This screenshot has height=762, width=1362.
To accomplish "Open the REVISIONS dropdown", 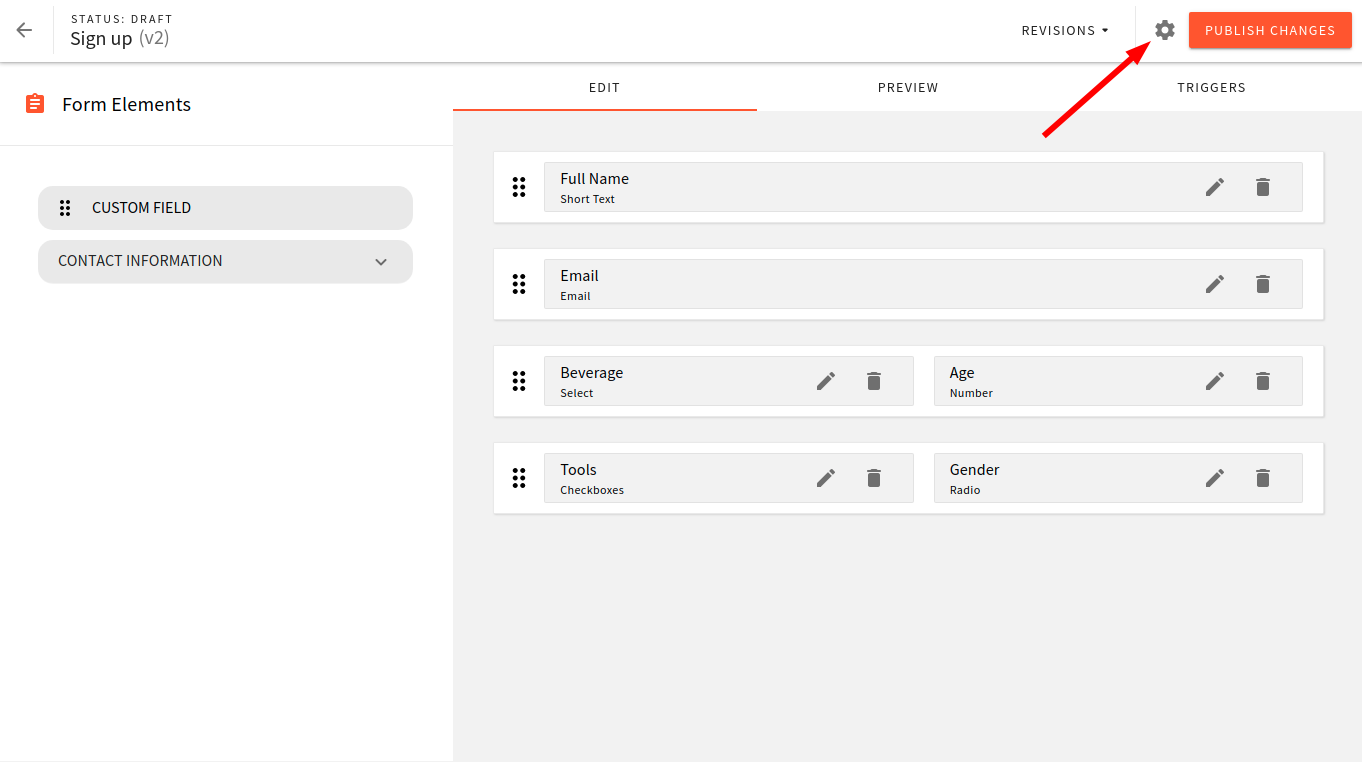I will [x=1064, y=30].
